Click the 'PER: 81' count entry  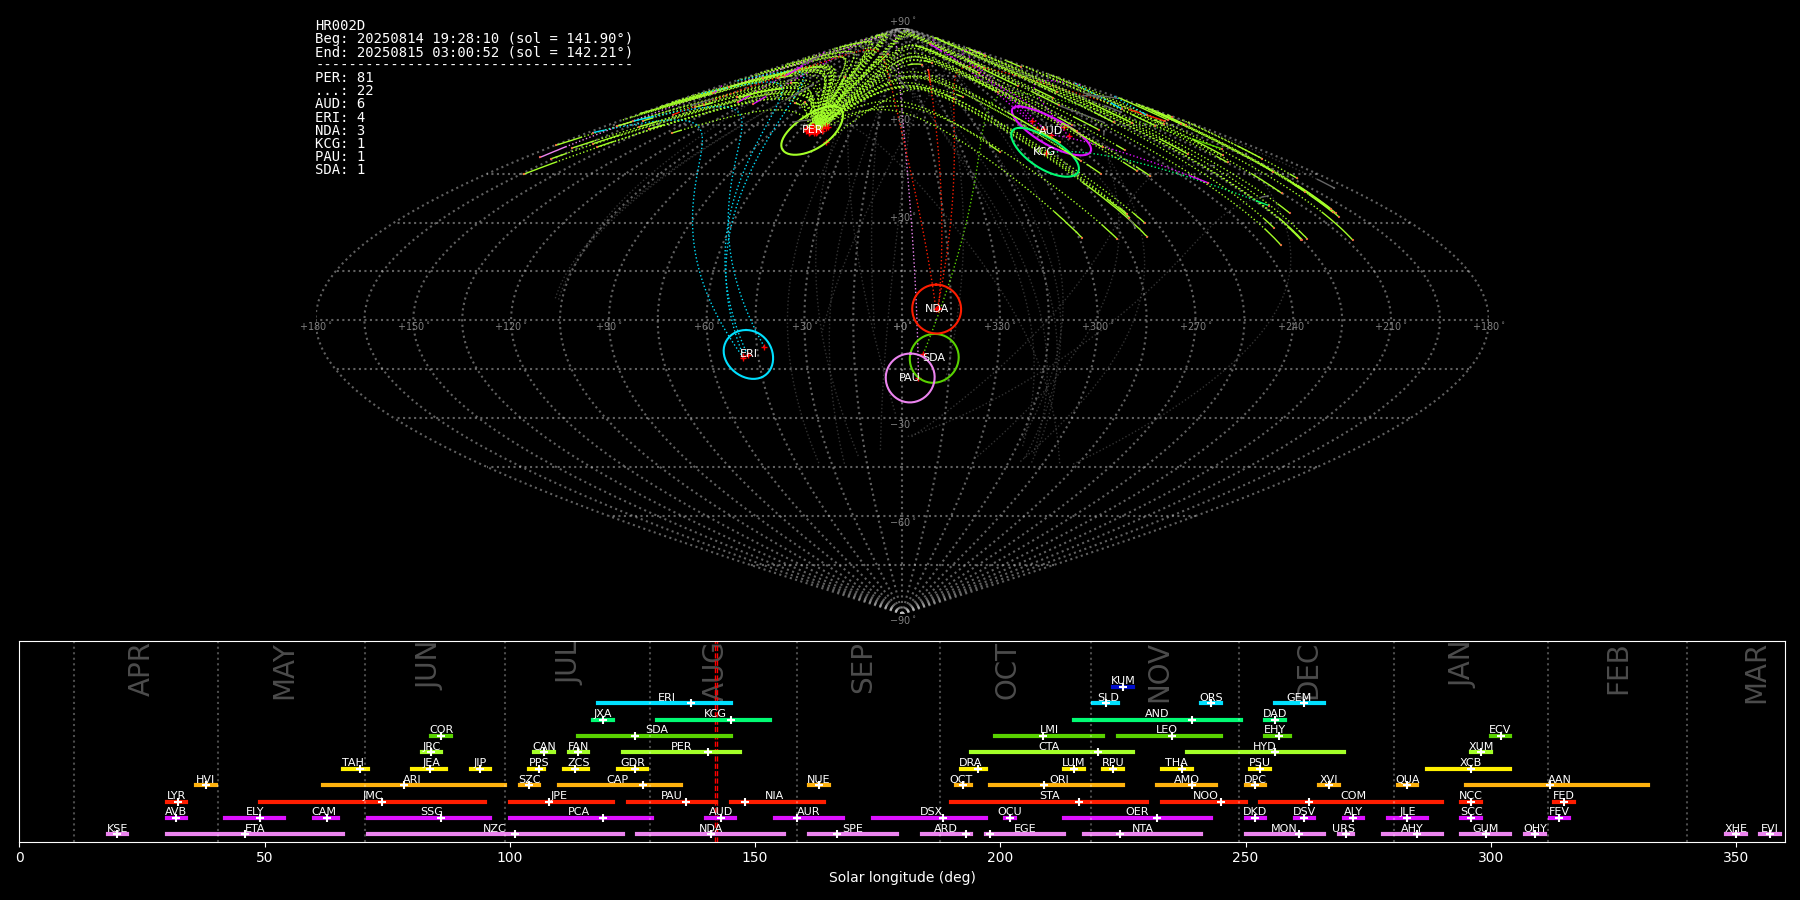point(344,78)
